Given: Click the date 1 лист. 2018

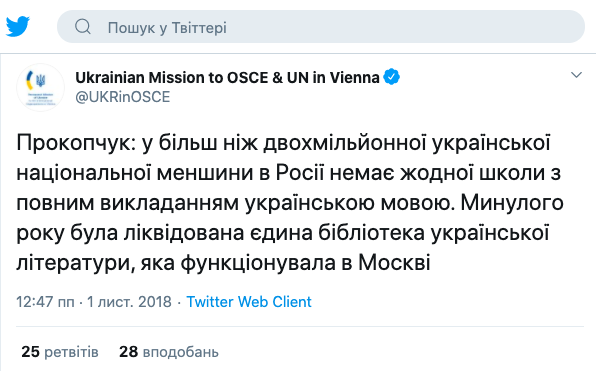Looking at the screenshot, I should 129,302.
